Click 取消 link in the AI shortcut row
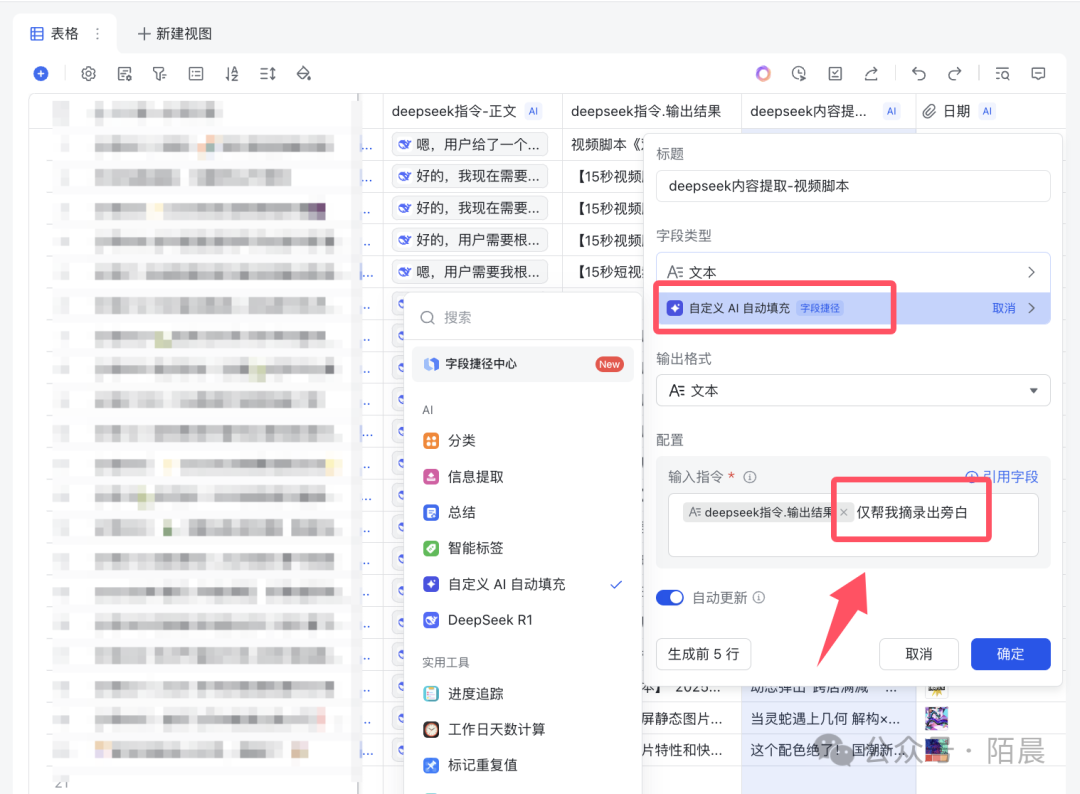 tap(1004, 308)
